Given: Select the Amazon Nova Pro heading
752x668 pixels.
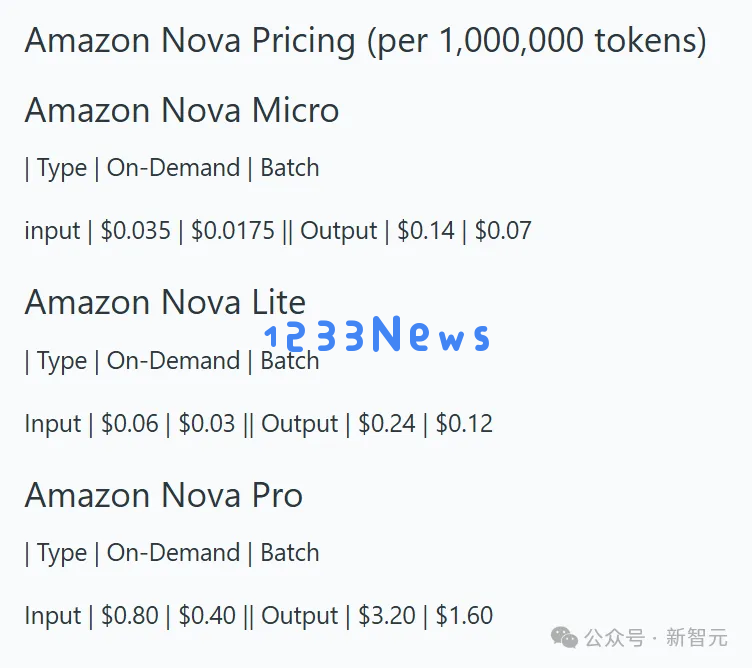Looking at the screenshot, I should pyautogui.click(x=164, y=495).
